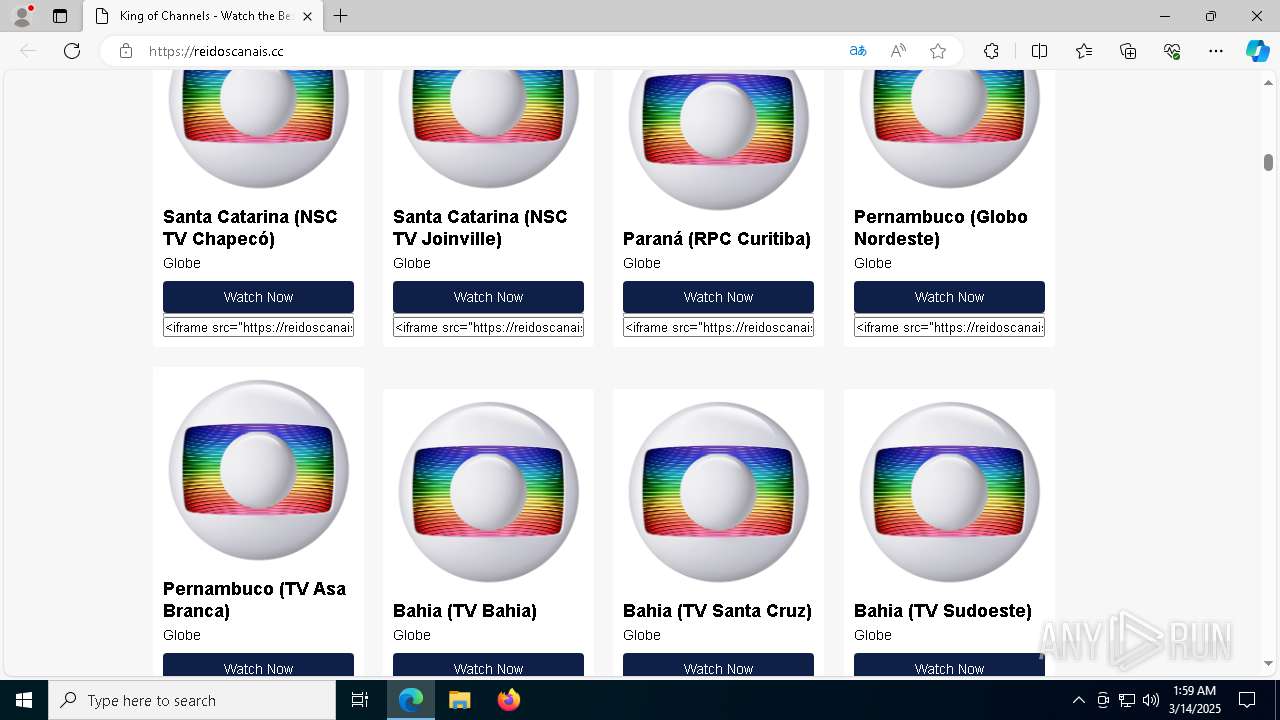Click title Pernambuco (Globo Nordeste)
The image size is (1280, 720).
pyautogui.click(x=940, y=228)
